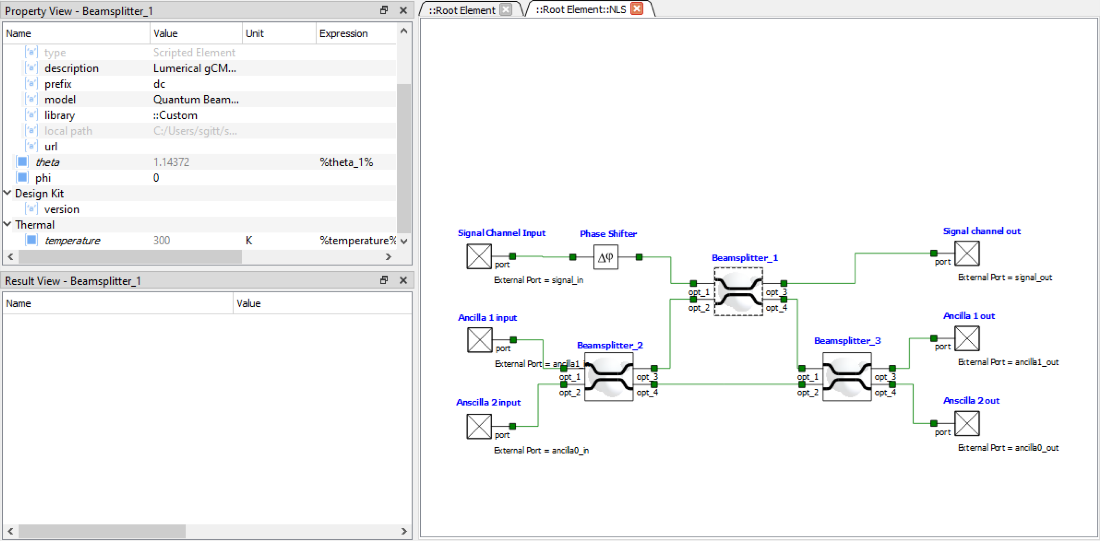Click the Unit column header

[279, 33]
